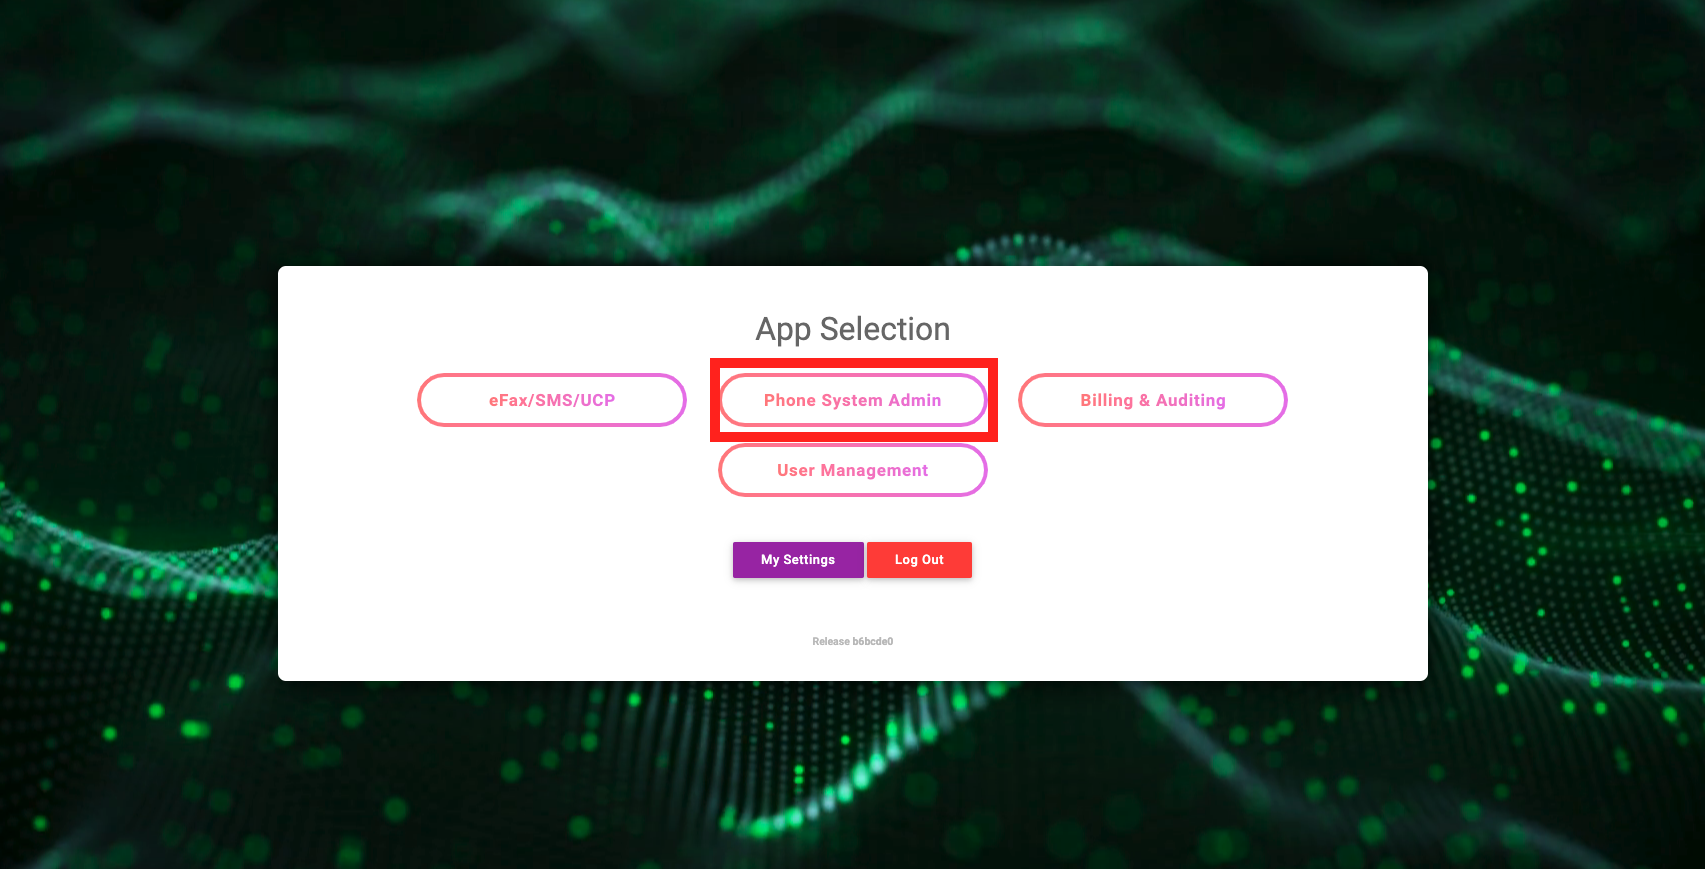Screen dimensions: 1705x869
Task: Click the App Selection heading
Action: click(x=853, y=329)
